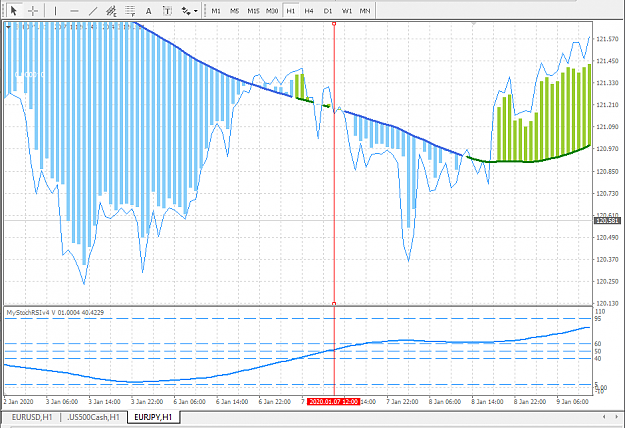Image resolution: width=625 pixels, height=428 pixels.
Task: Switch to M15 timeframe
Action: (253, 11)
